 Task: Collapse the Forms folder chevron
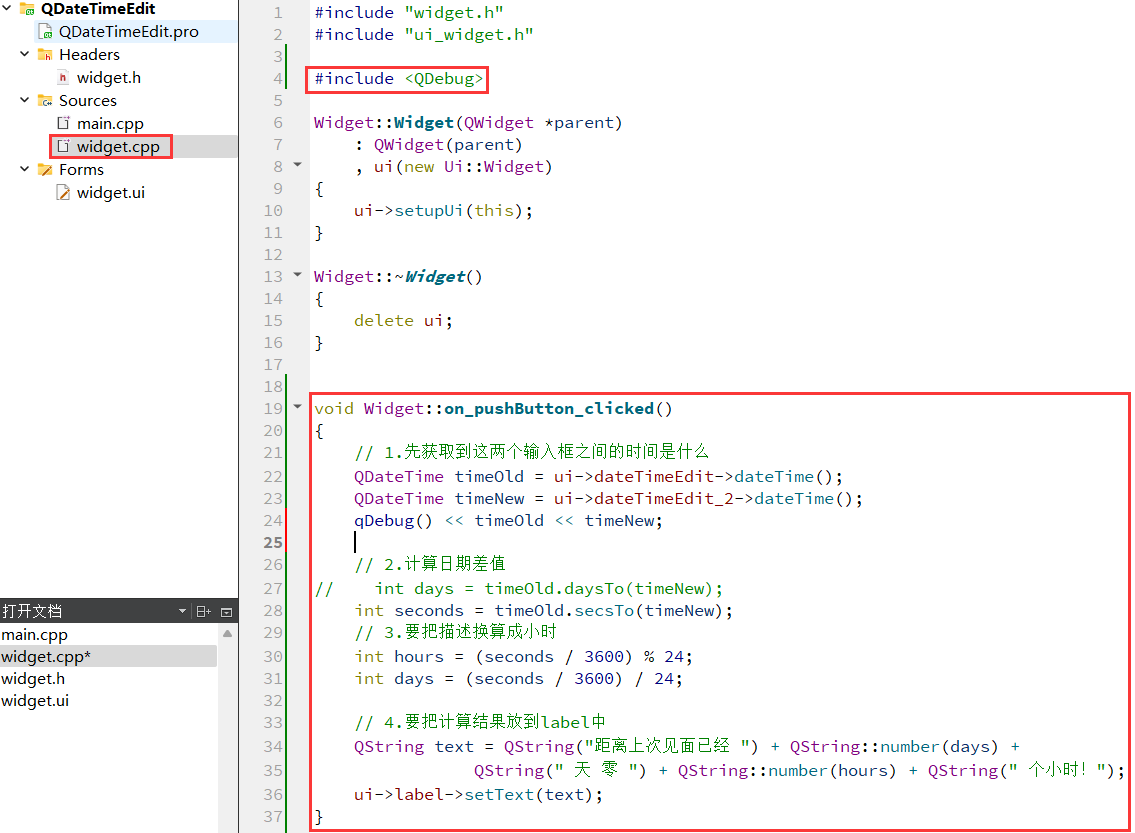click(x=25, y=169)
